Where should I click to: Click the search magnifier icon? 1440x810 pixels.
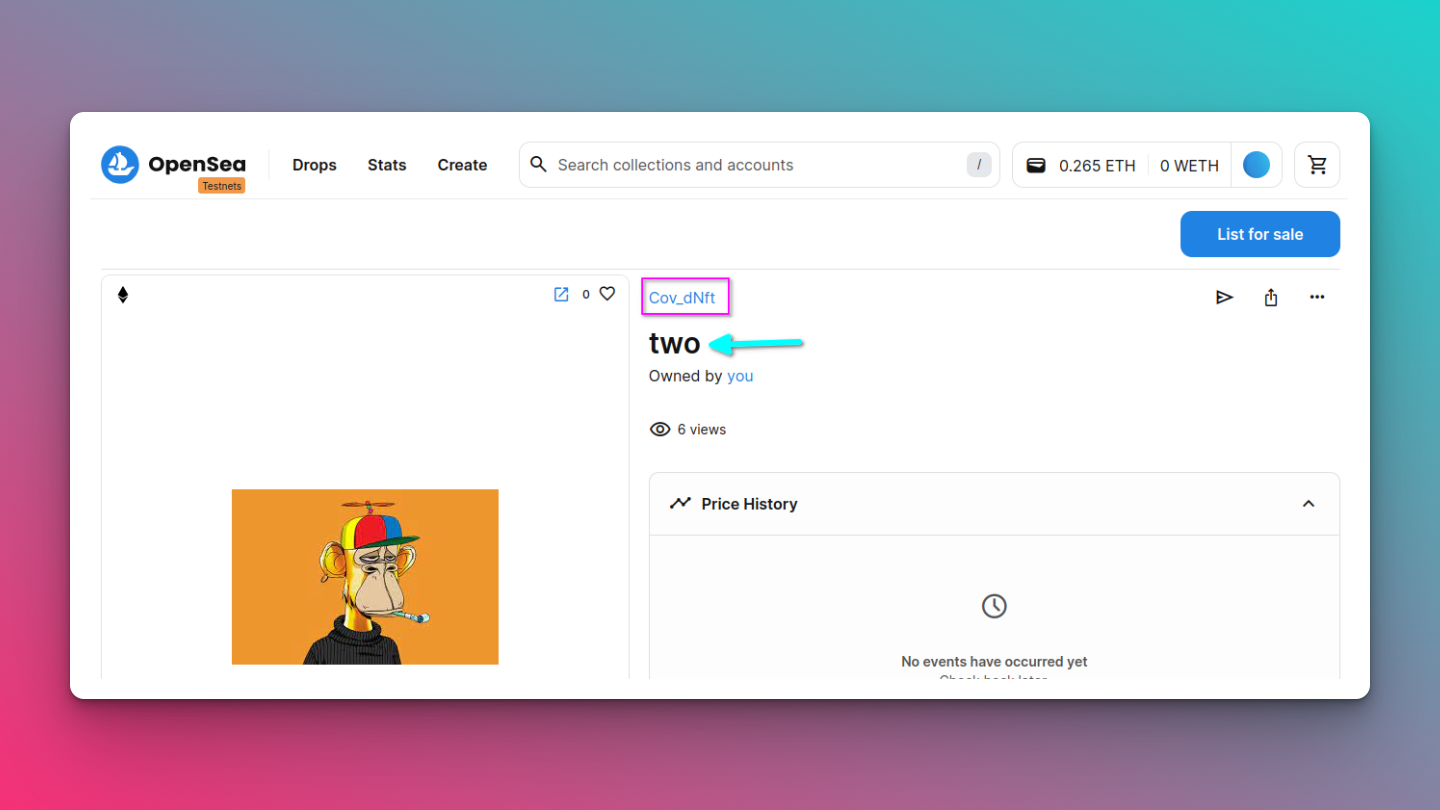click(538, 164)
